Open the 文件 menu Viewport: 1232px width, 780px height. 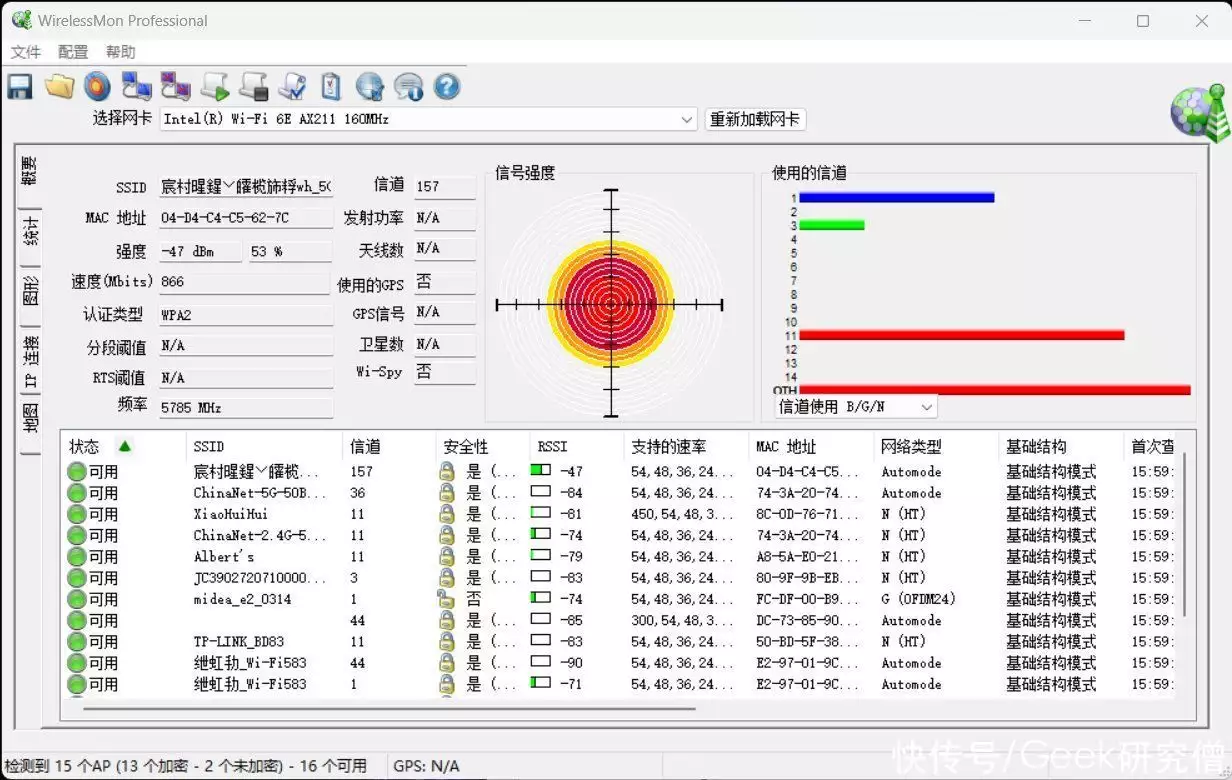pyautogui.click(x=26, y=52)
